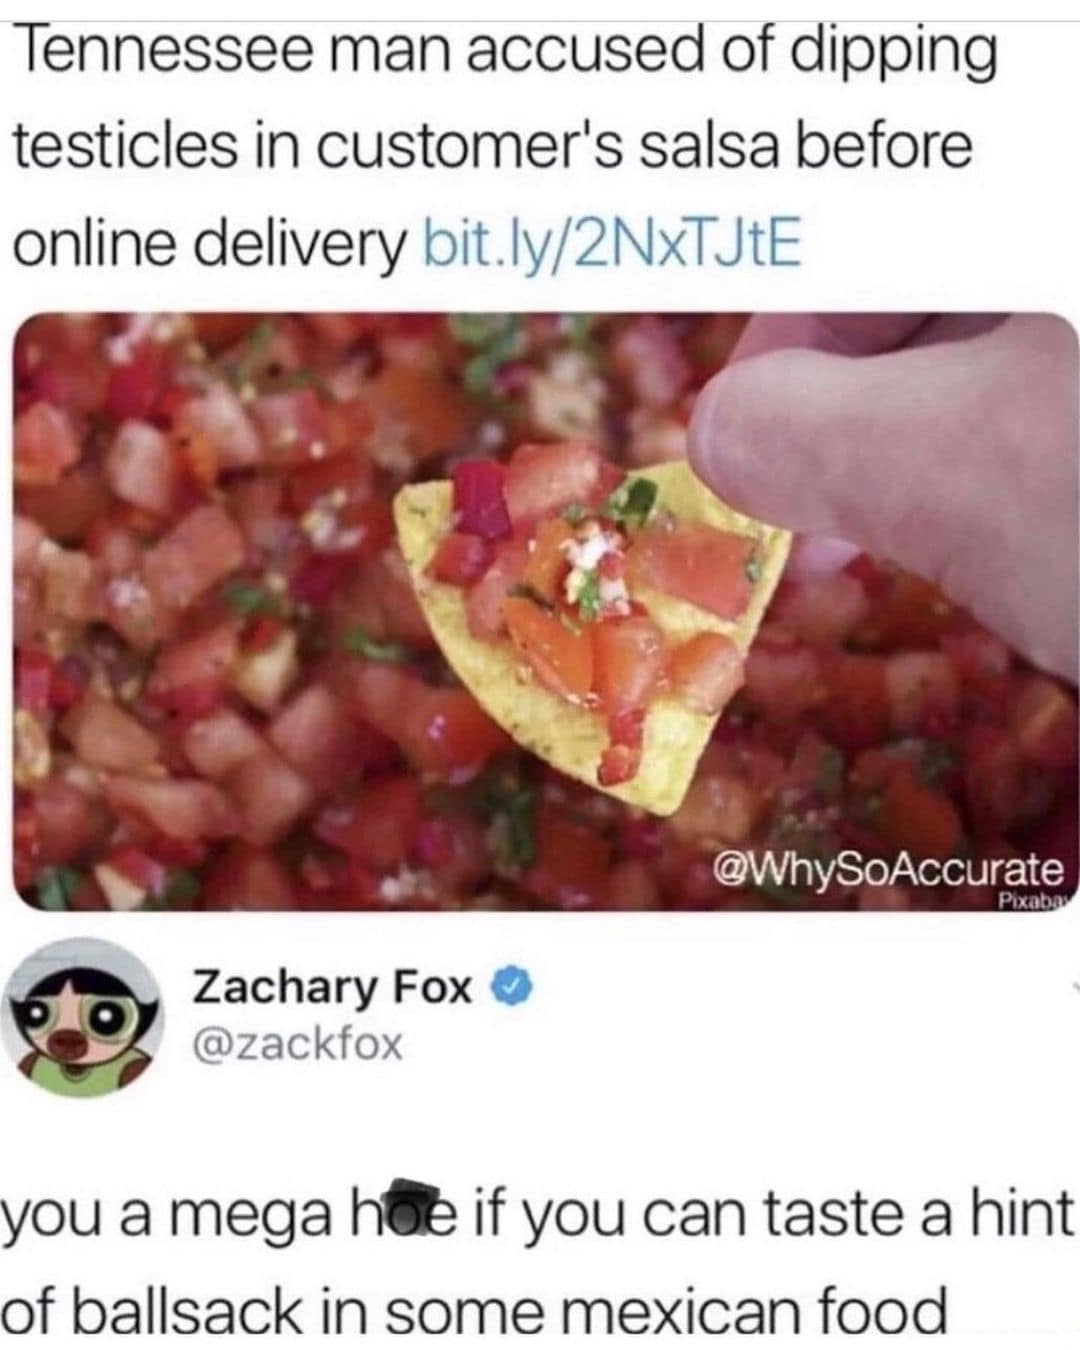Click the word "ballsack" in the reply
This screenshot has width=1080, height=1350.
[189, 1307]
